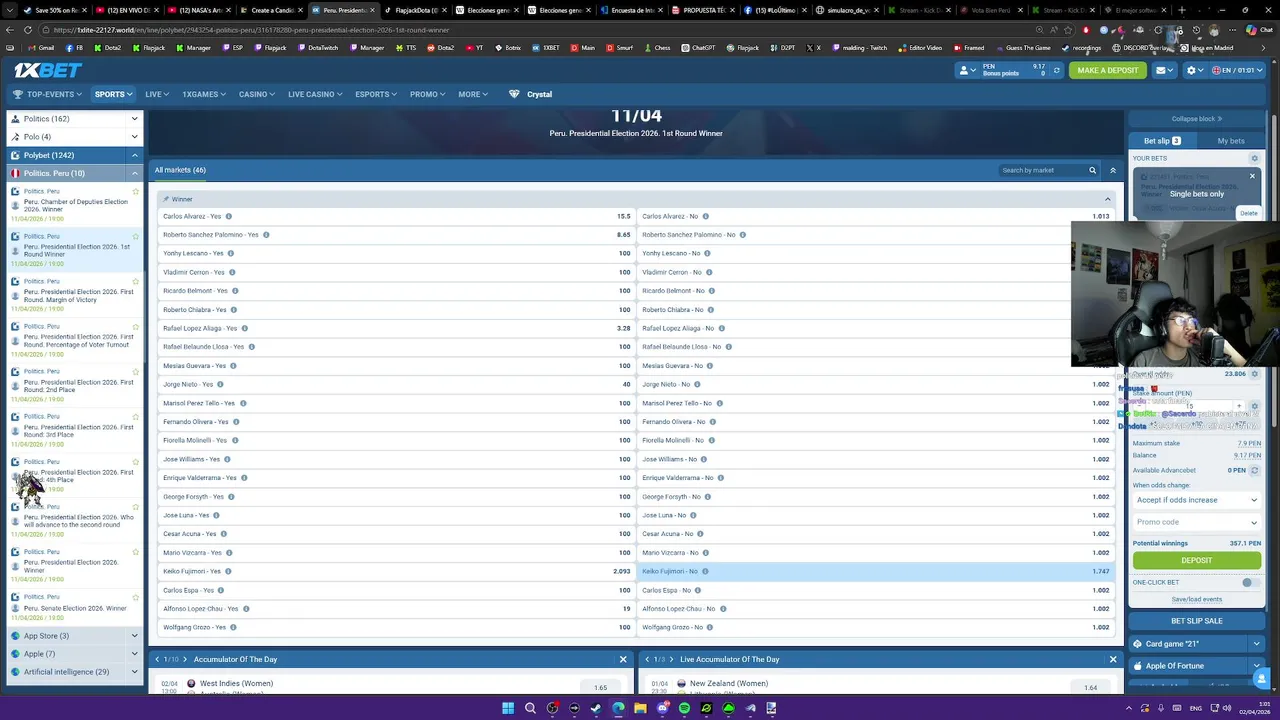Image resolution: width=1280 pixels, height=720 pixels.
Task: Star the Senate Election 2026 Winner event
Action: pyautogui.click(x=136, y=597)
